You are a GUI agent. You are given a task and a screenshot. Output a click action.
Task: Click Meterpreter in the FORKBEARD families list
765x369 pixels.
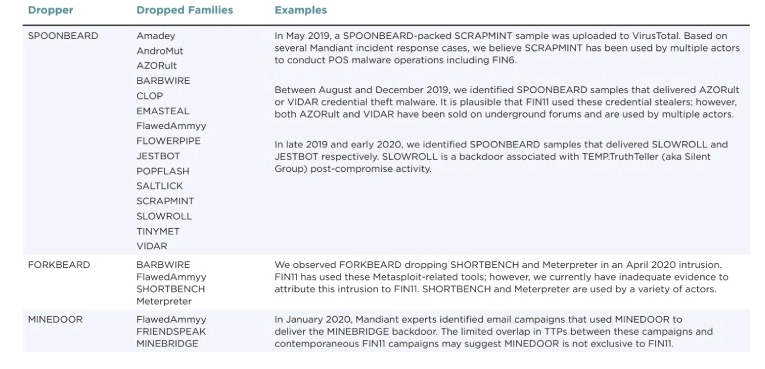pos(164,301)
